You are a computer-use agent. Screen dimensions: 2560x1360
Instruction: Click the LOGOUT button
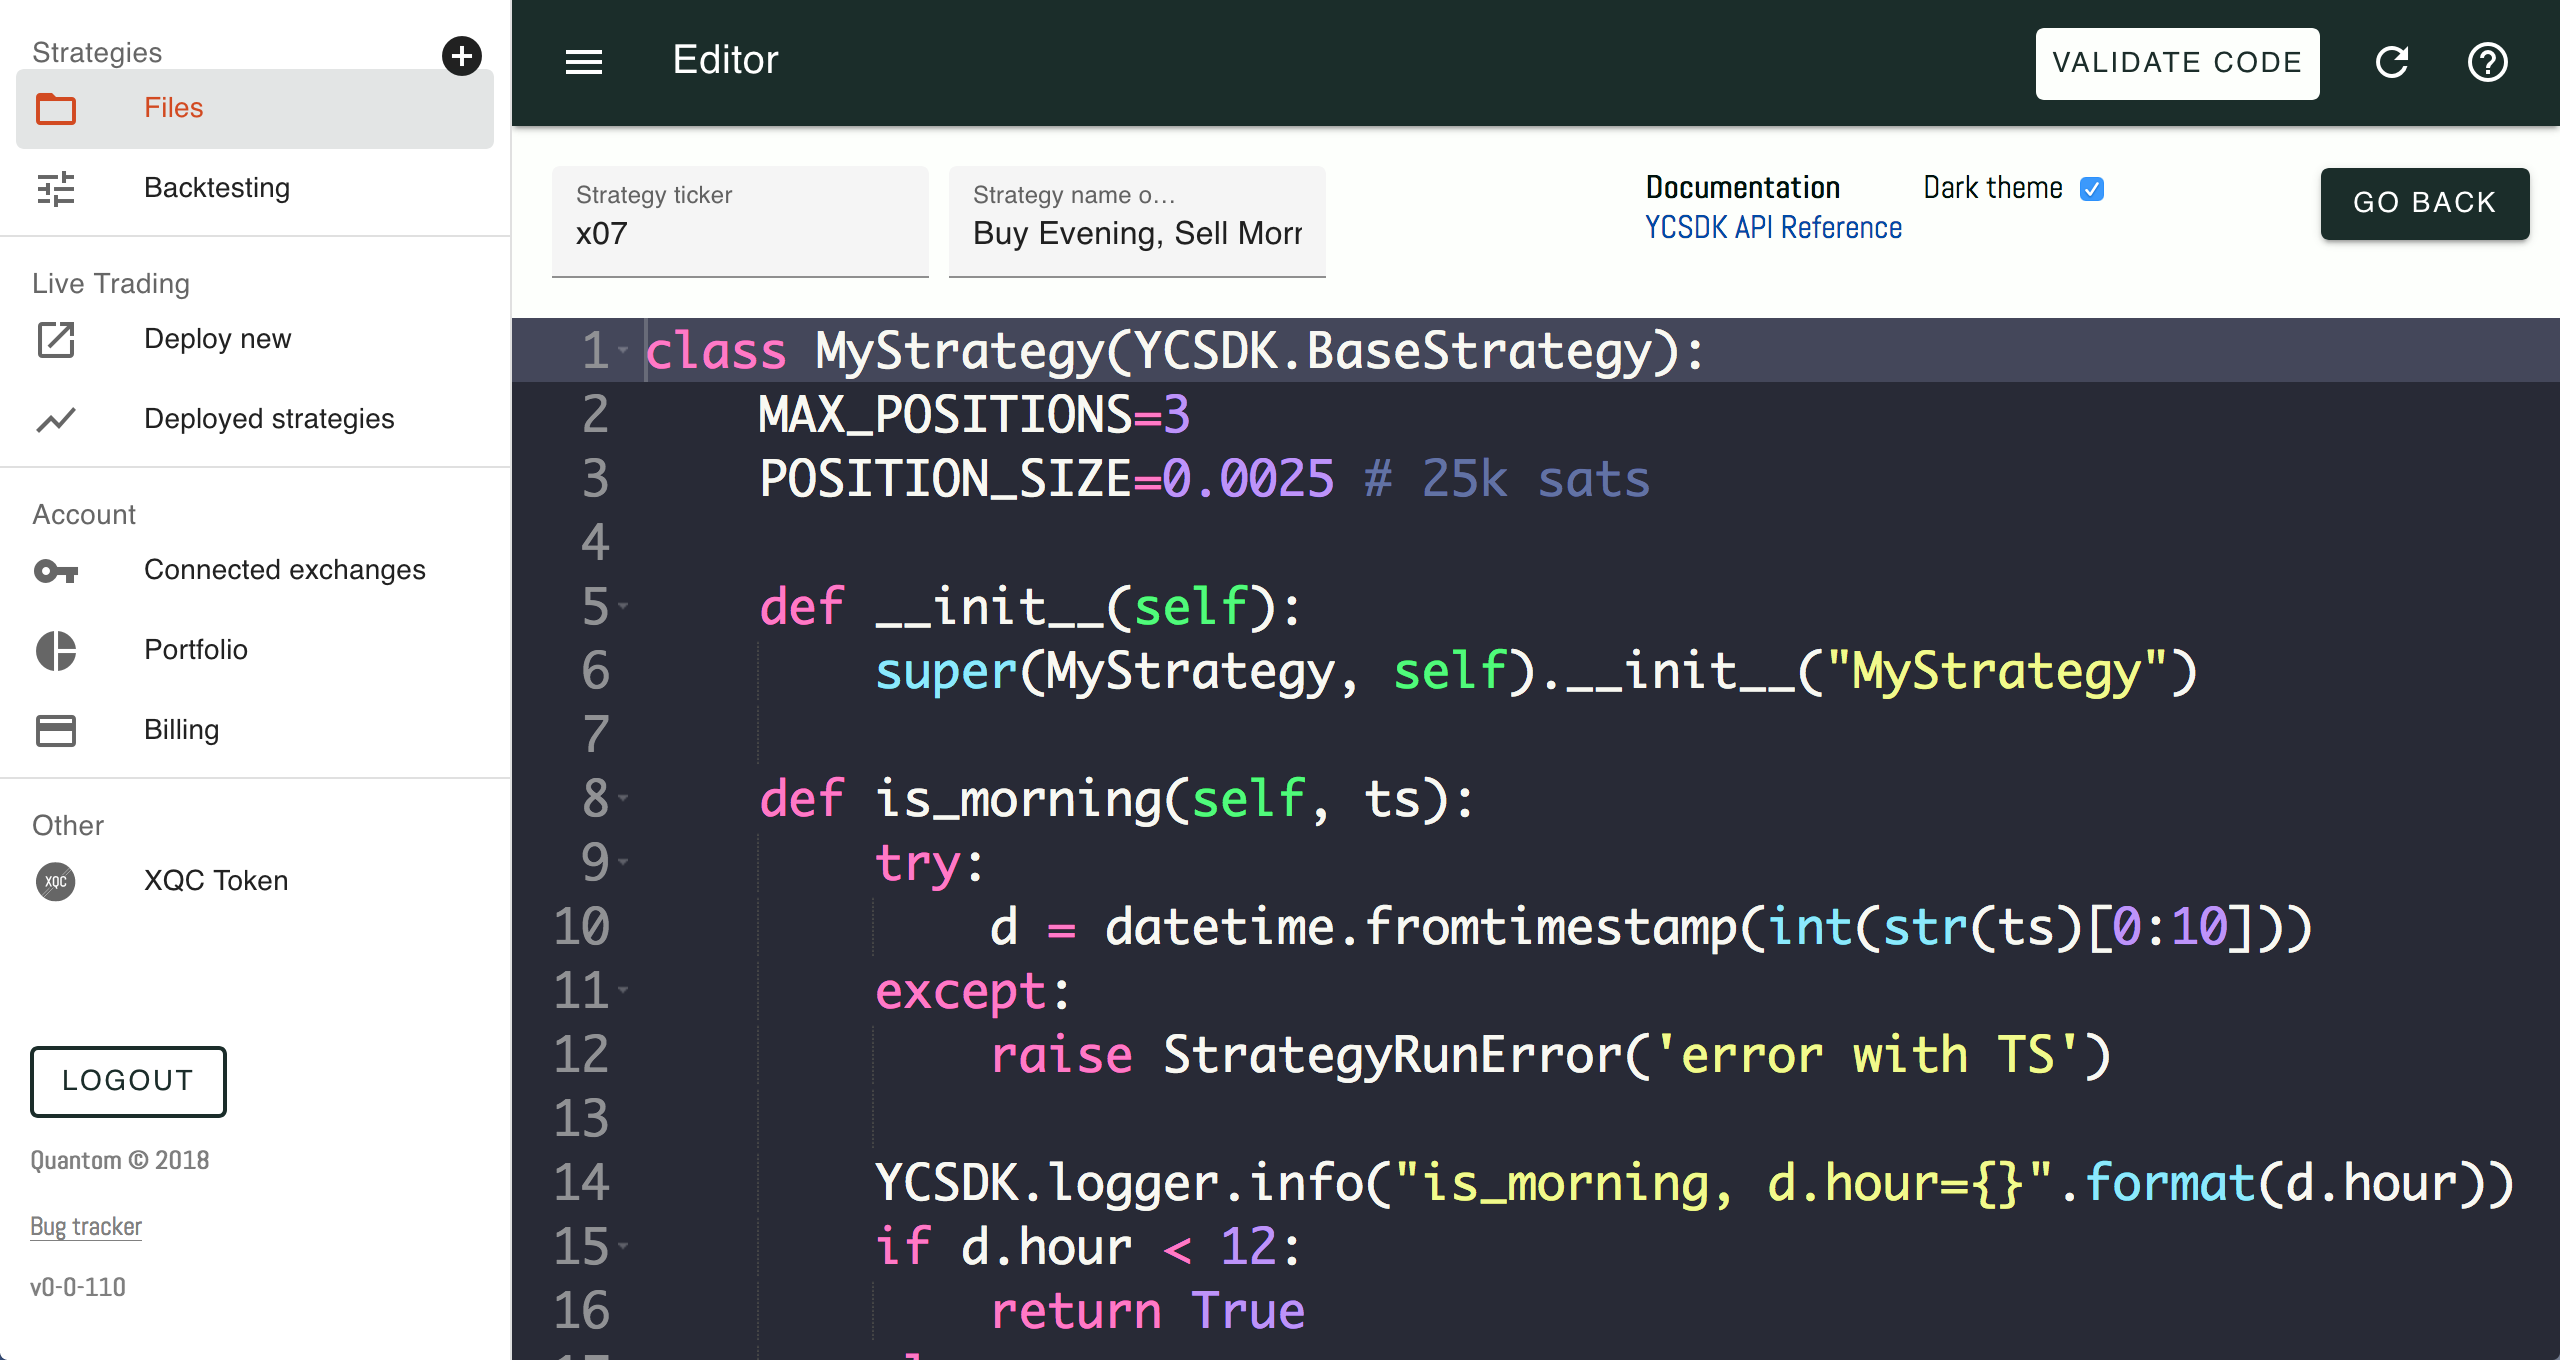pos(128,1081)
